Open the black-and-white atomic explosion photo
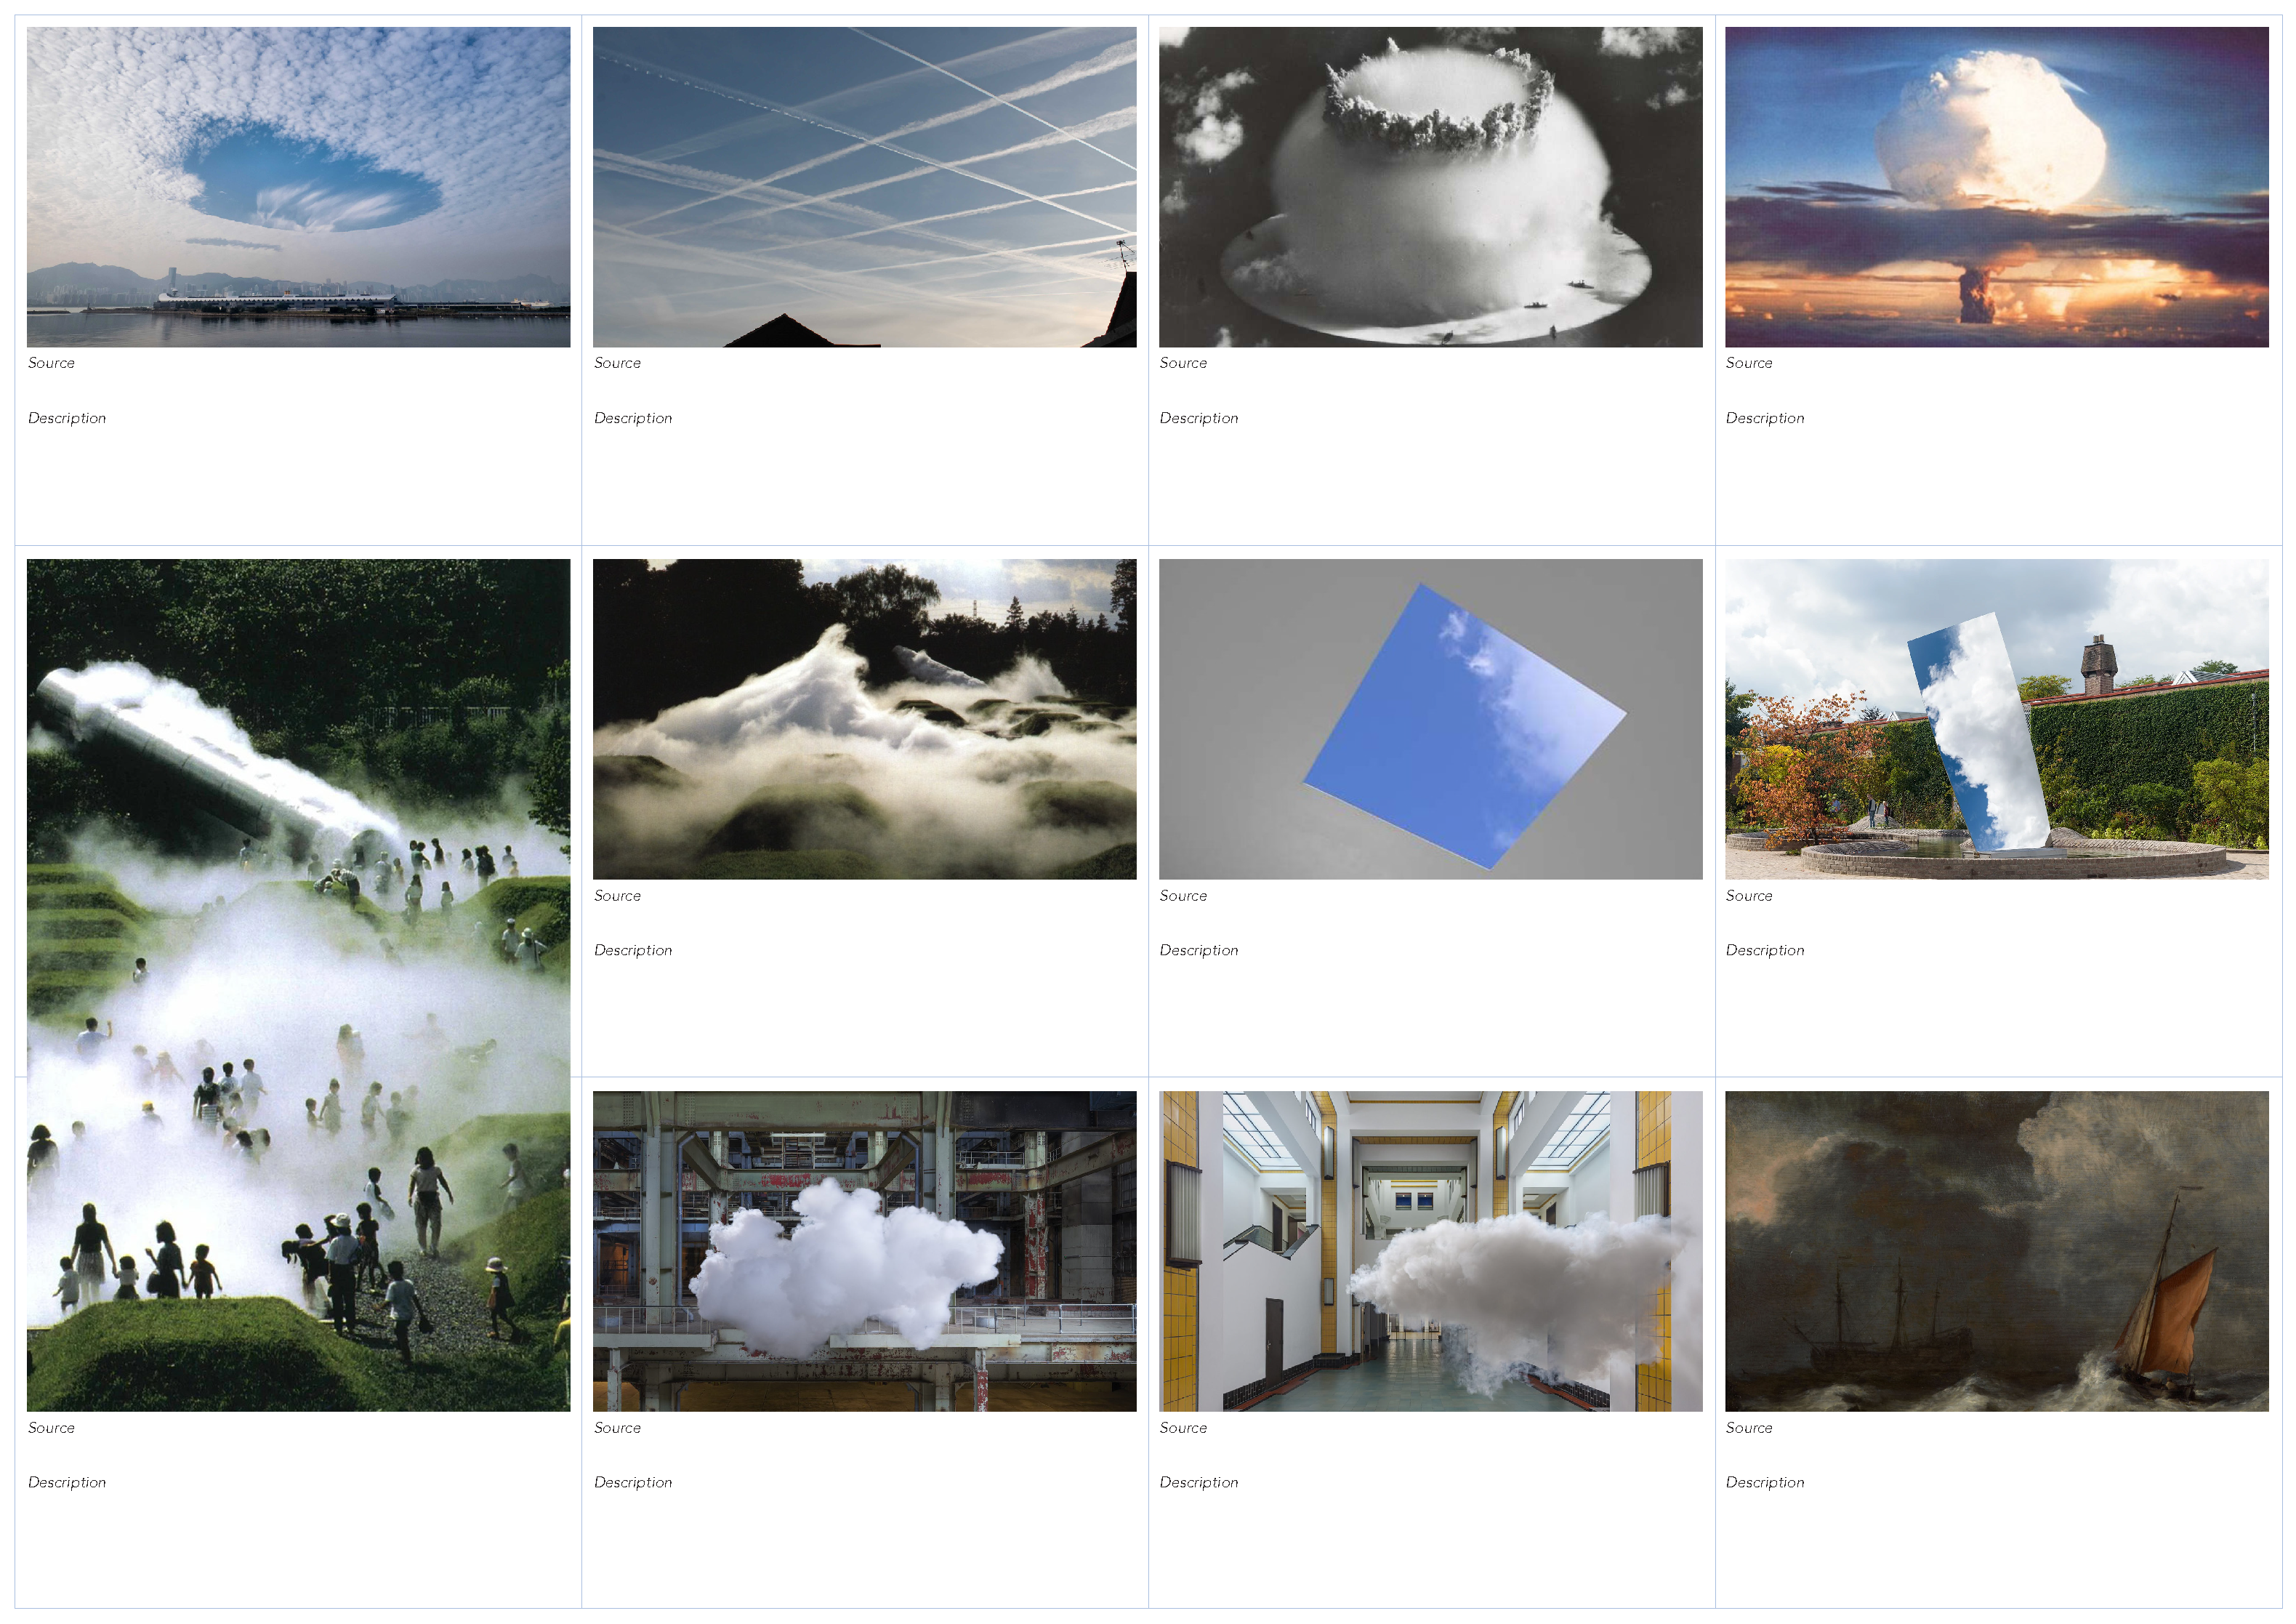 pos(1430,187)
